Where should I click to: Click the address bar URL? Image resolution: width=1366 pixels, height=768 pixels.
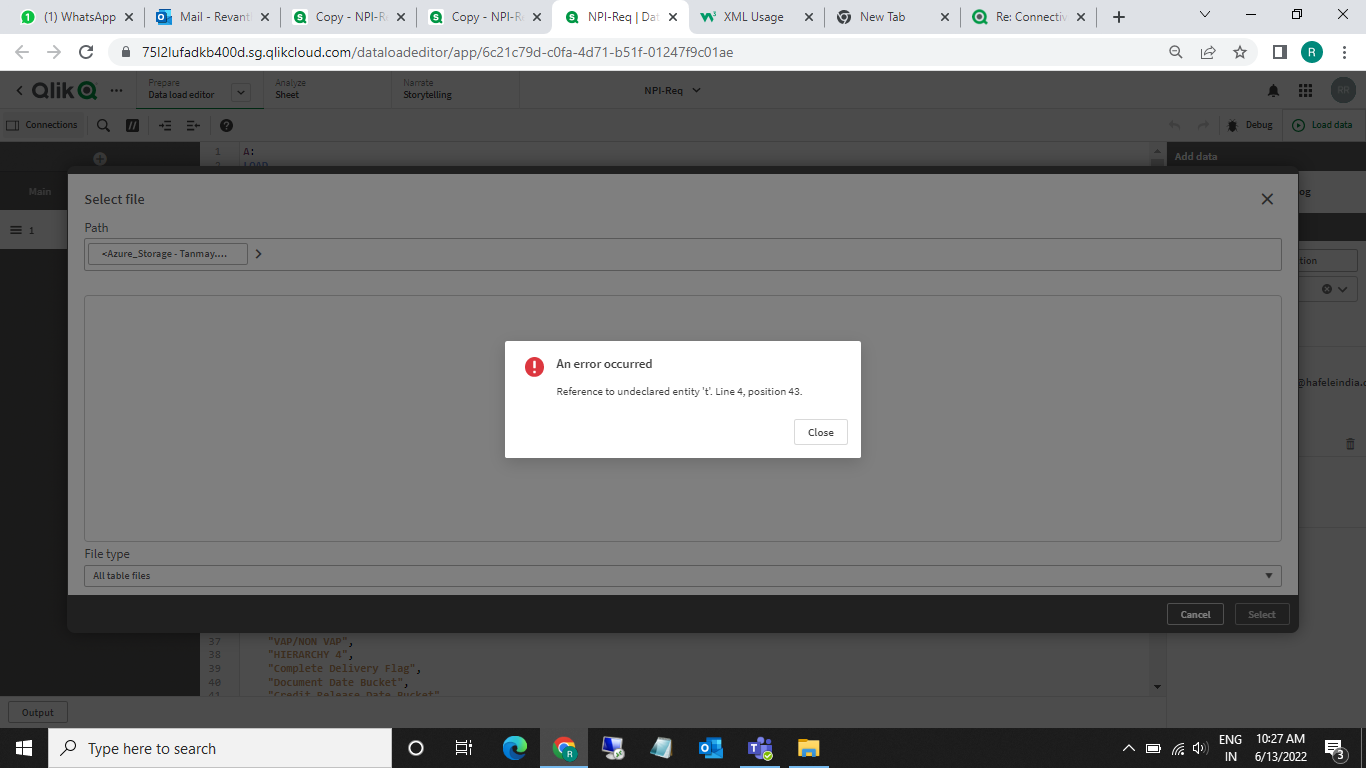tap(438, 52)
